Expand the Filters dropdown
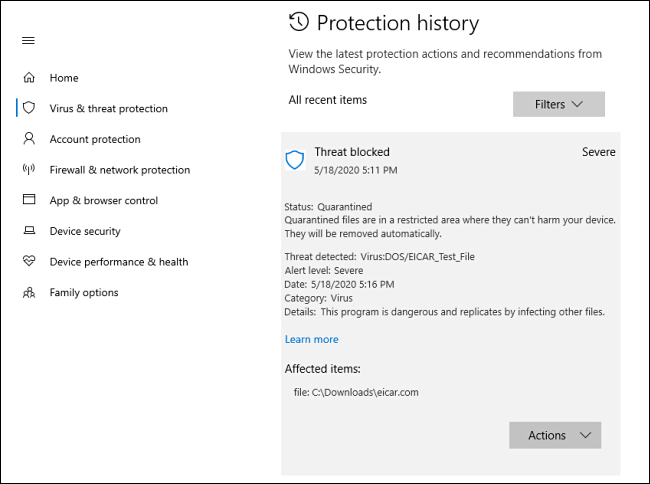Image resolution: width=650 pixels, height=484 pixels. (x=558, y=104)
